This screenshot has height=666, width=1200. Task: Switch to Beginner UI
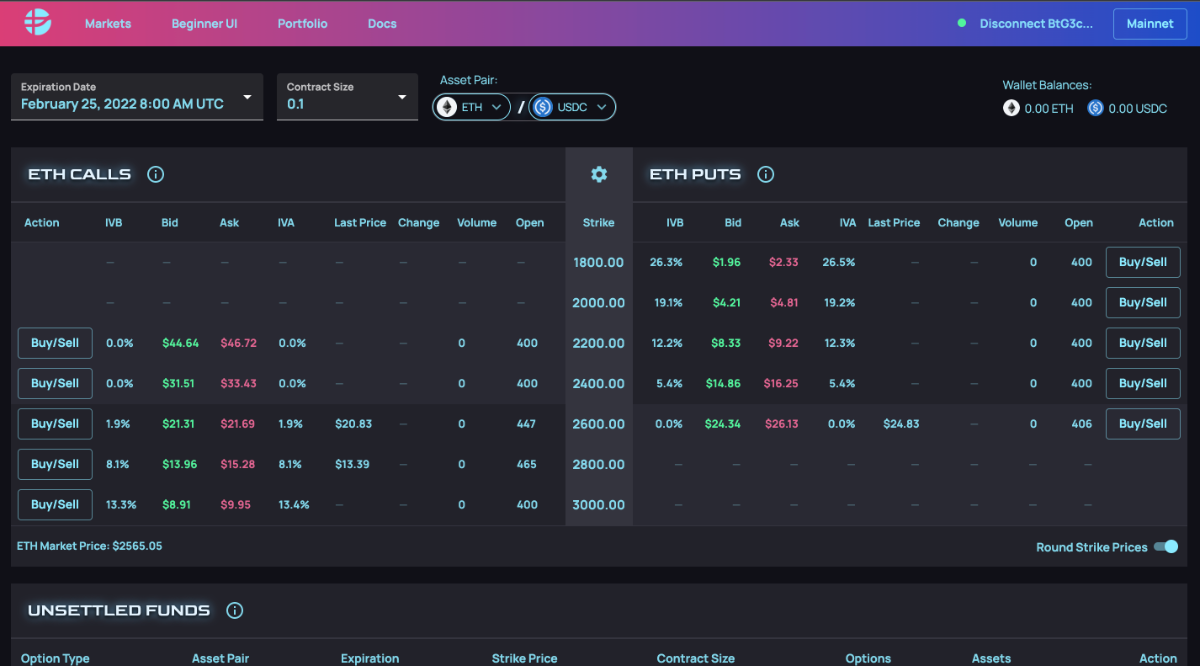204,23
